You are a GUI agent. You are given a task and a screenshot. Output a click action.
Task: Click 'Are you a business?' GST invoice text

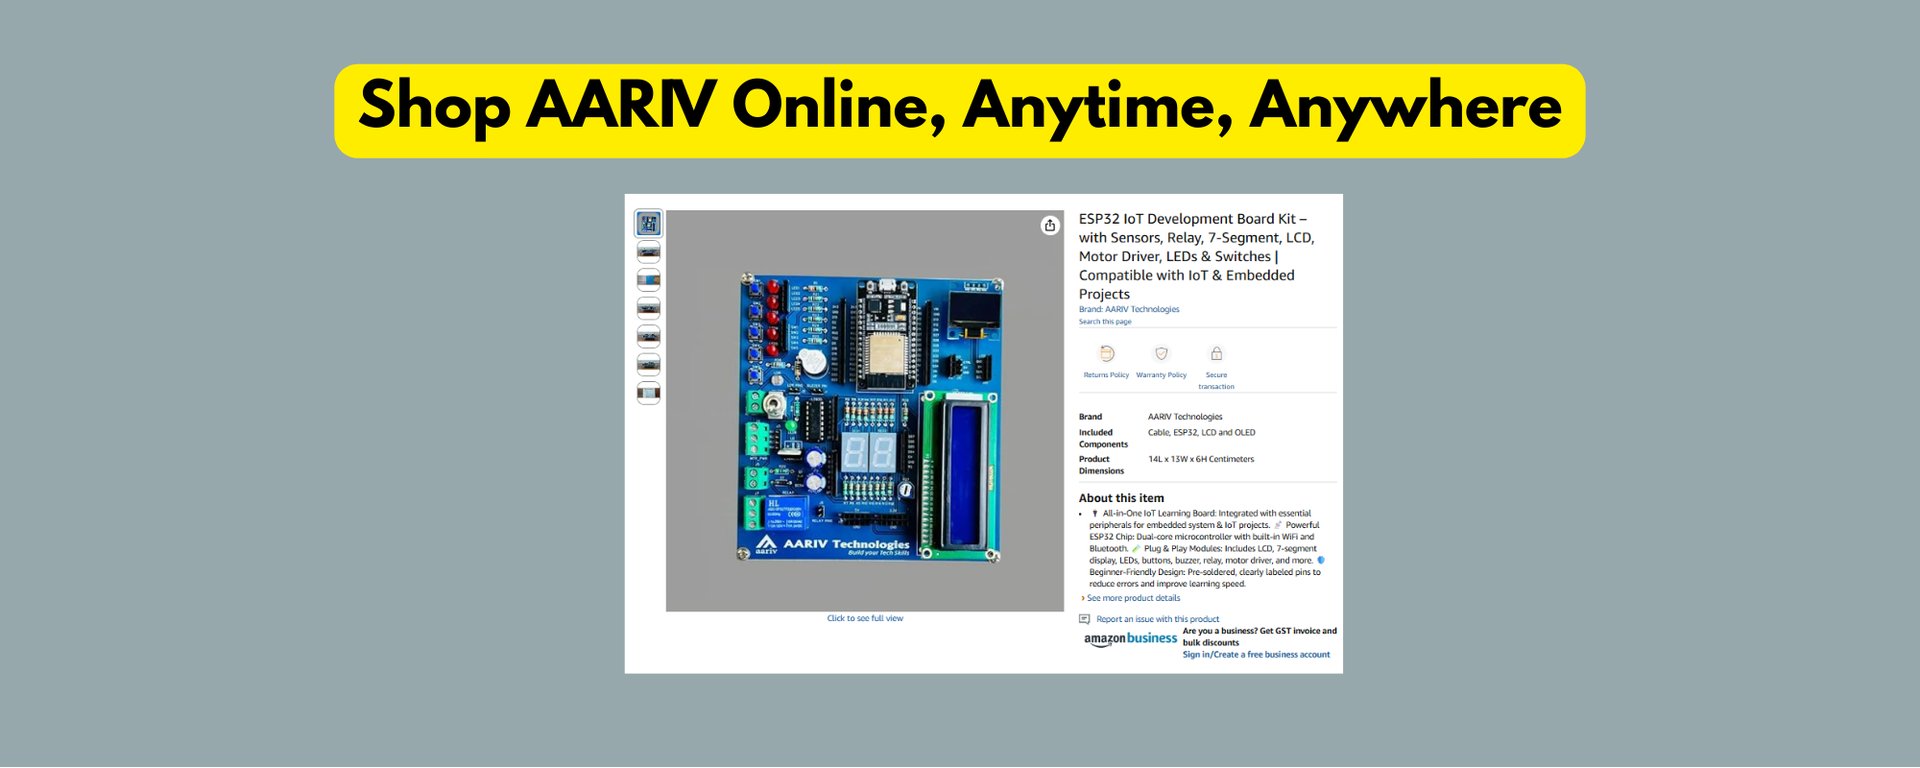click(1260, 637)
